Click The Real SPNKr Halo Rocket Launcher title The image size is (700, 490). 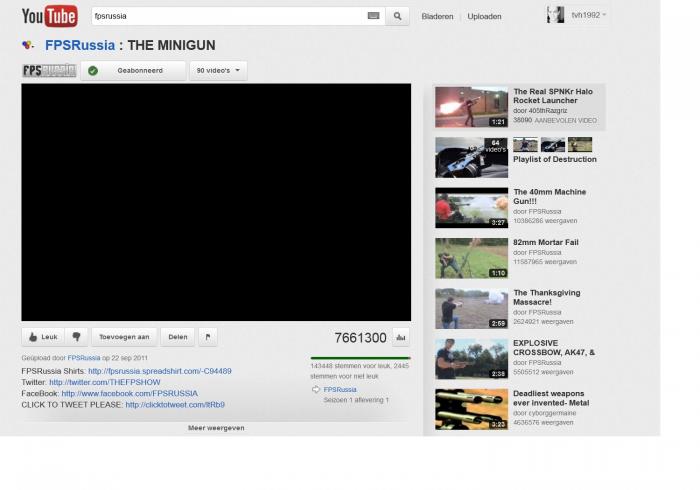[x=553, y=96]
